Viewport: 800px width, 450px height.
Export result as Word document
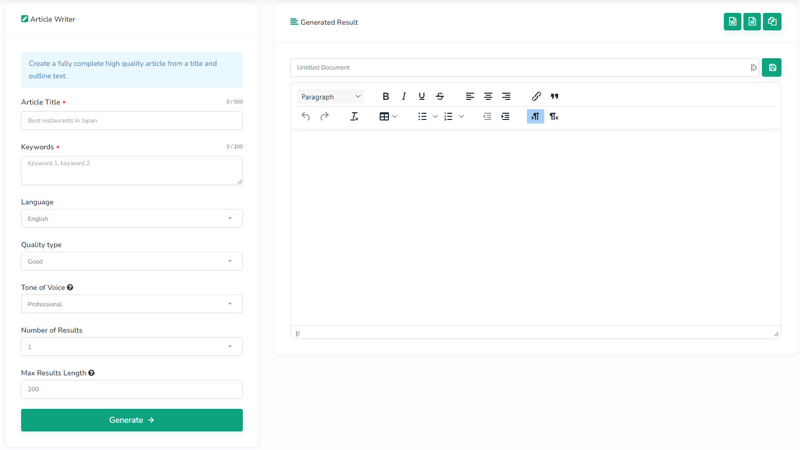pyautogui.click(x=732, y=21)
